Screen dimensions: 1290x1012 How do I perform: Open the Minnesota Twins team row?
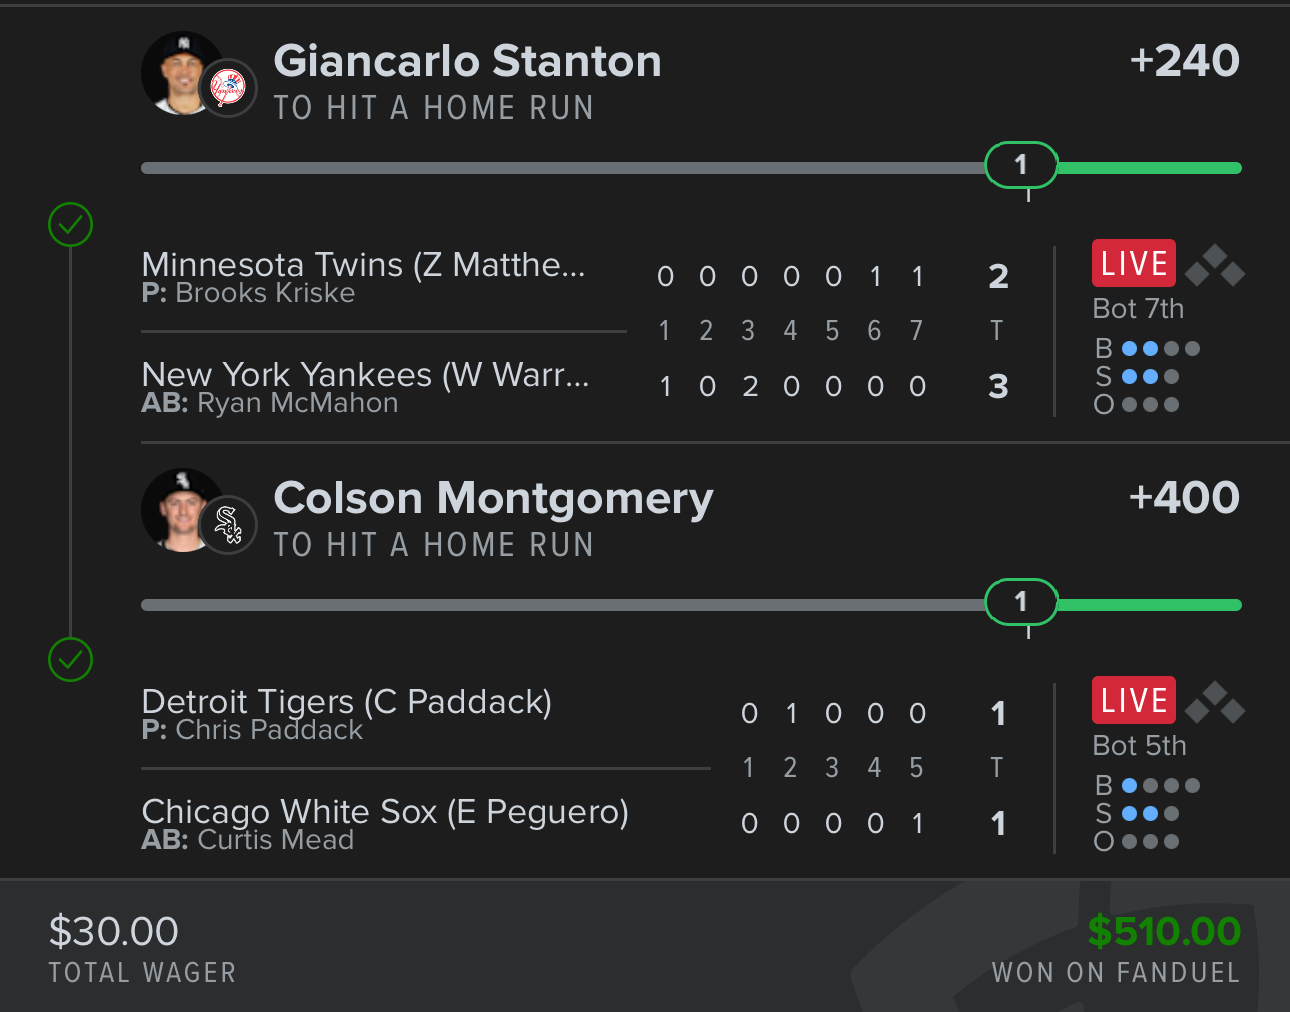363,265
